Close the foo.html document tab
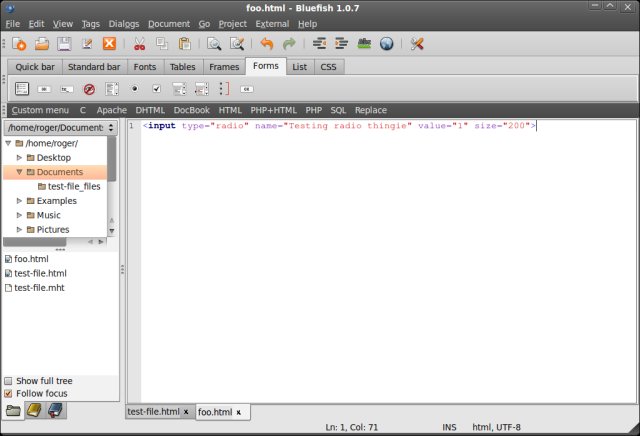Viewport: 640px width, 436px height. pos(238,412)
